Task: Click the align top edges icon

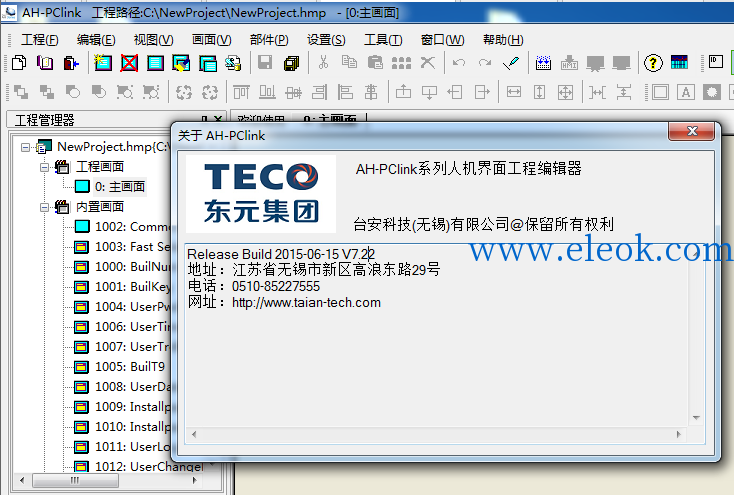Action: (x=241, y=92)
